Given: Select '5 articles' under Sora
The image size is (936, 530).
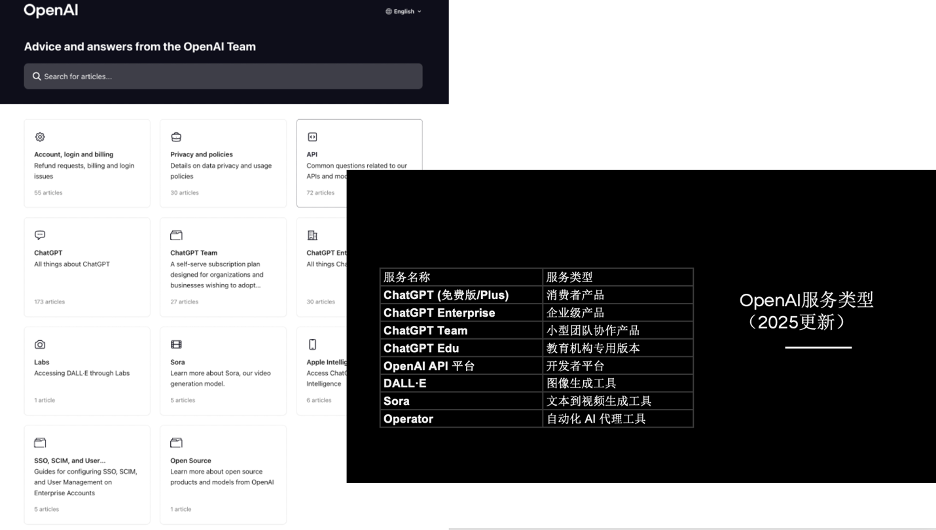Looking at the screenshot, I should tap(183, 400).
